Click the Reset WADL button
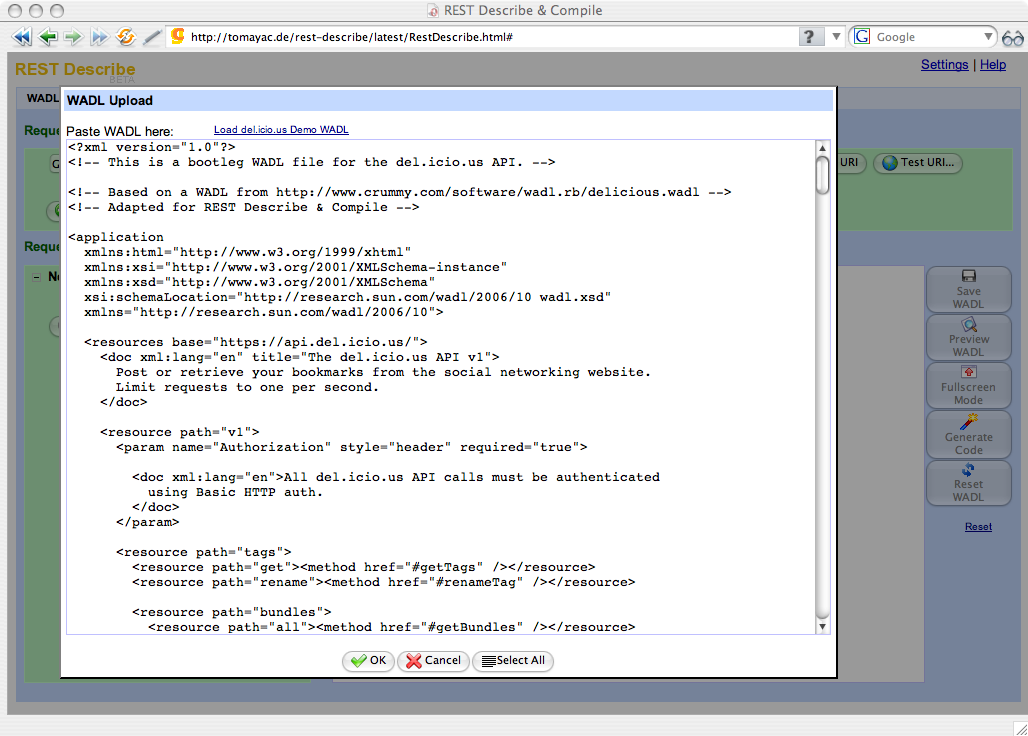The height and width of the screenshot is (736, 1028). (x=968, y=482)
